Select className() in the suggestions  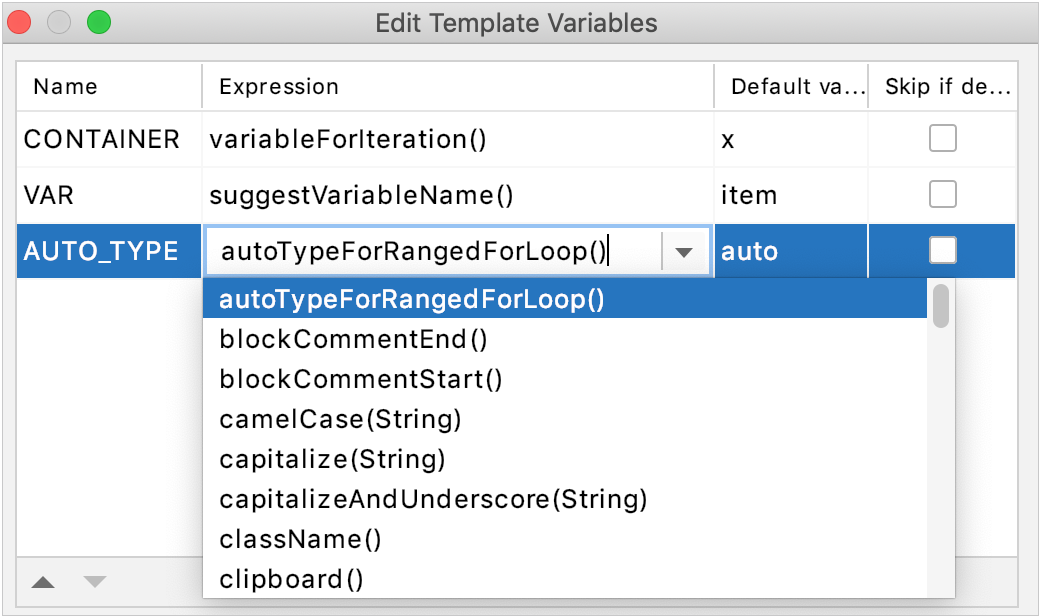300,539
